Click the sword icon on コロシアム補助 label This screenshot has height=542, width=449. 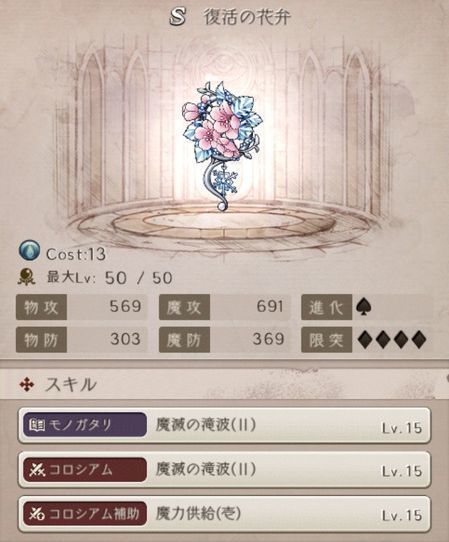pyautogui.click(x=37, y=514)
